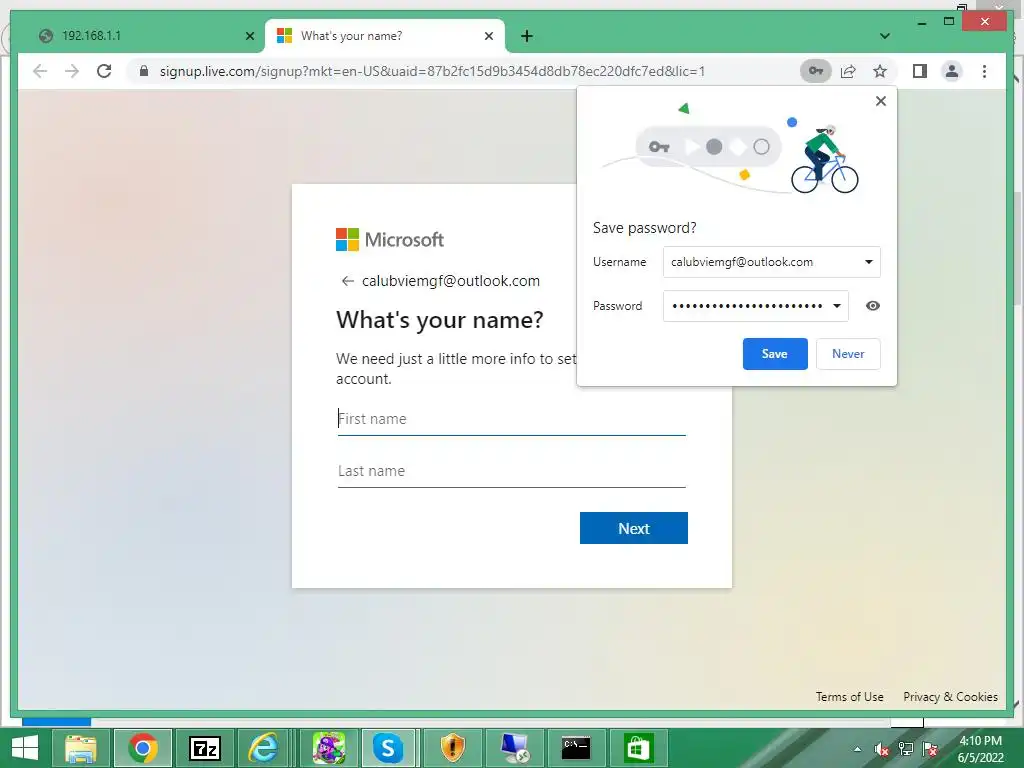Click the Action Center flag icon
Image resolution: width=1024 pixels, height=768 pixels.
[x=931, y=749]
